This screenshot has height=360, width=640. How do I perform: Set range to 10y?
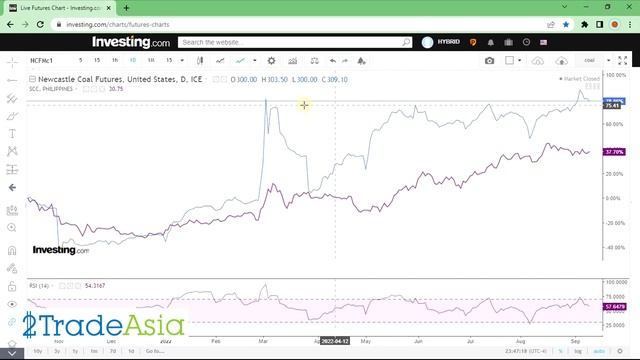[x=38, y=351]
